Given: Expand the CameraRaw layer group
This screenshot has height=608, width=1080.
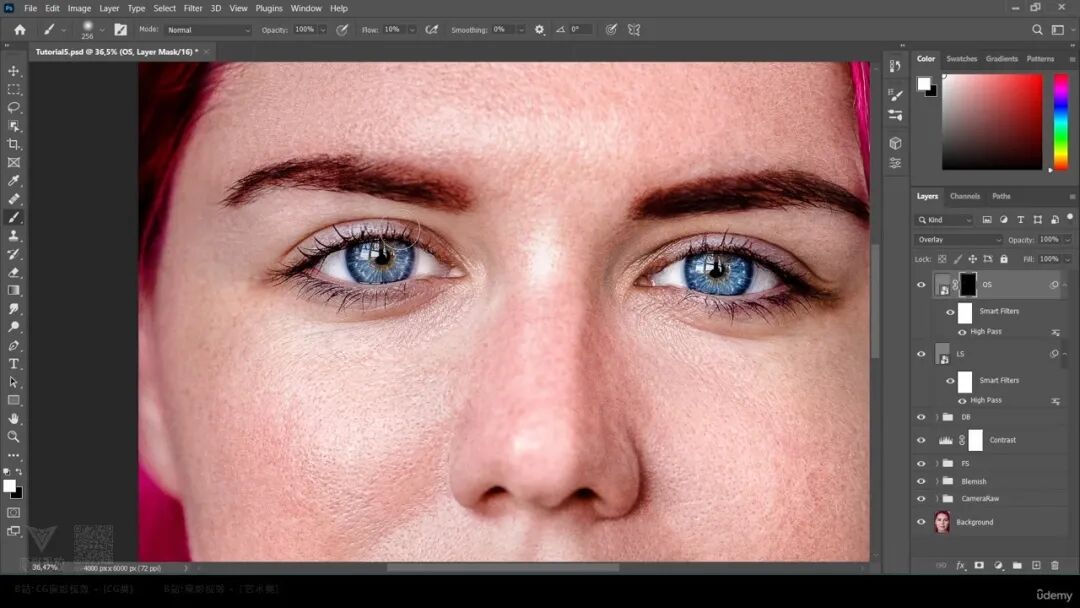Looking at the screenshot, I should 937,499.
